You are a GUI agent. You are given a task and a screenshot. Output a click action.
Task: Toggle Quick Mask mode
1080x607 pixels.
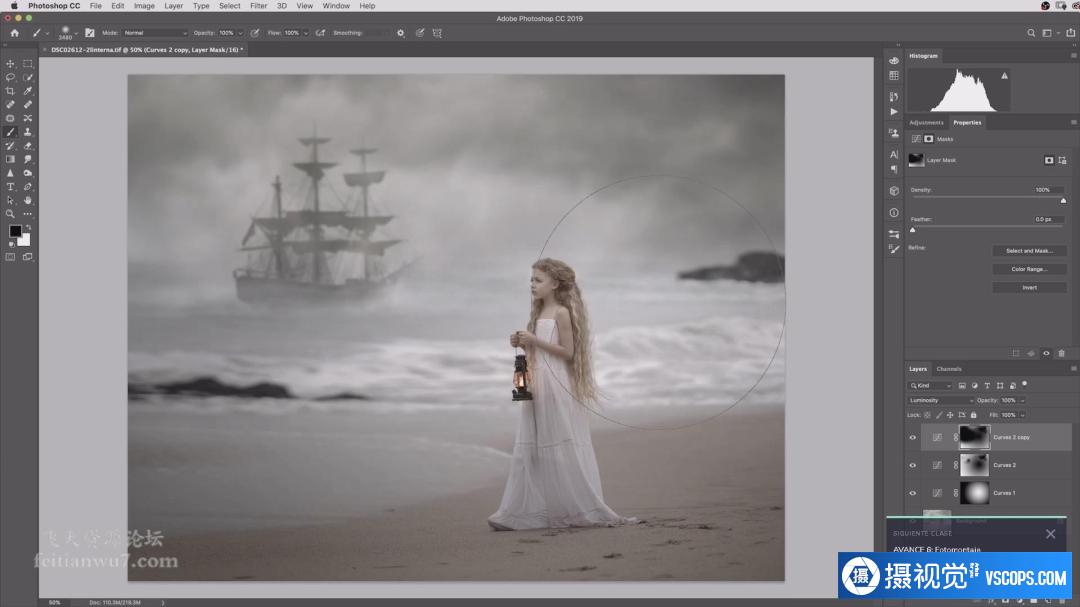10,257
